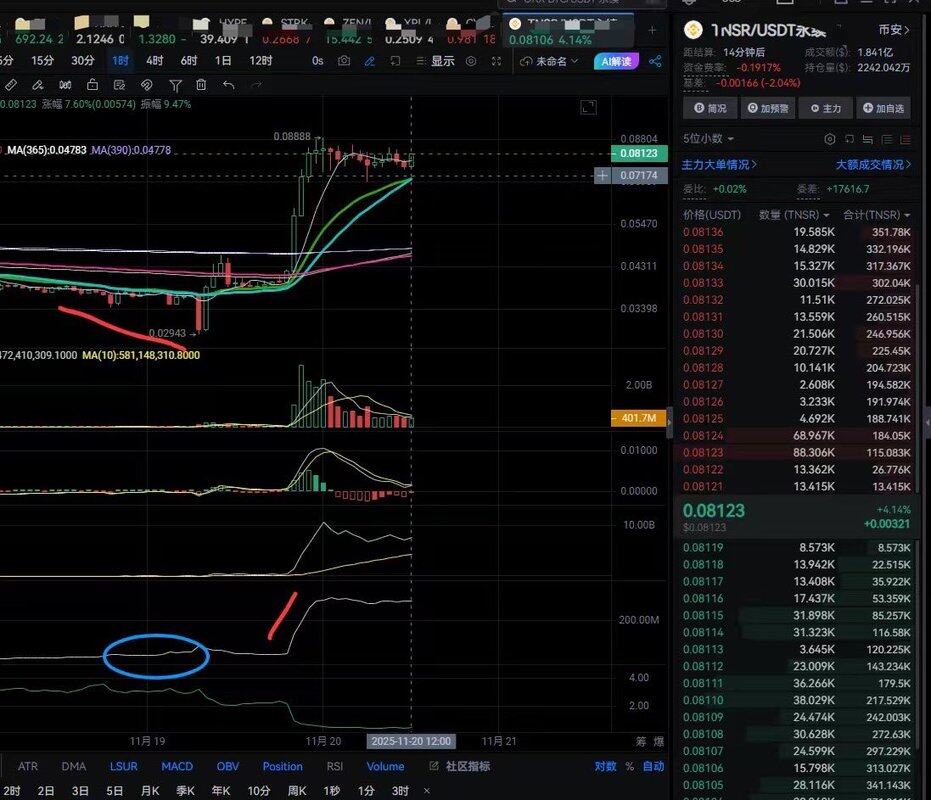
Task: Toggle the MACD indicator
Action: pos(177,767)
